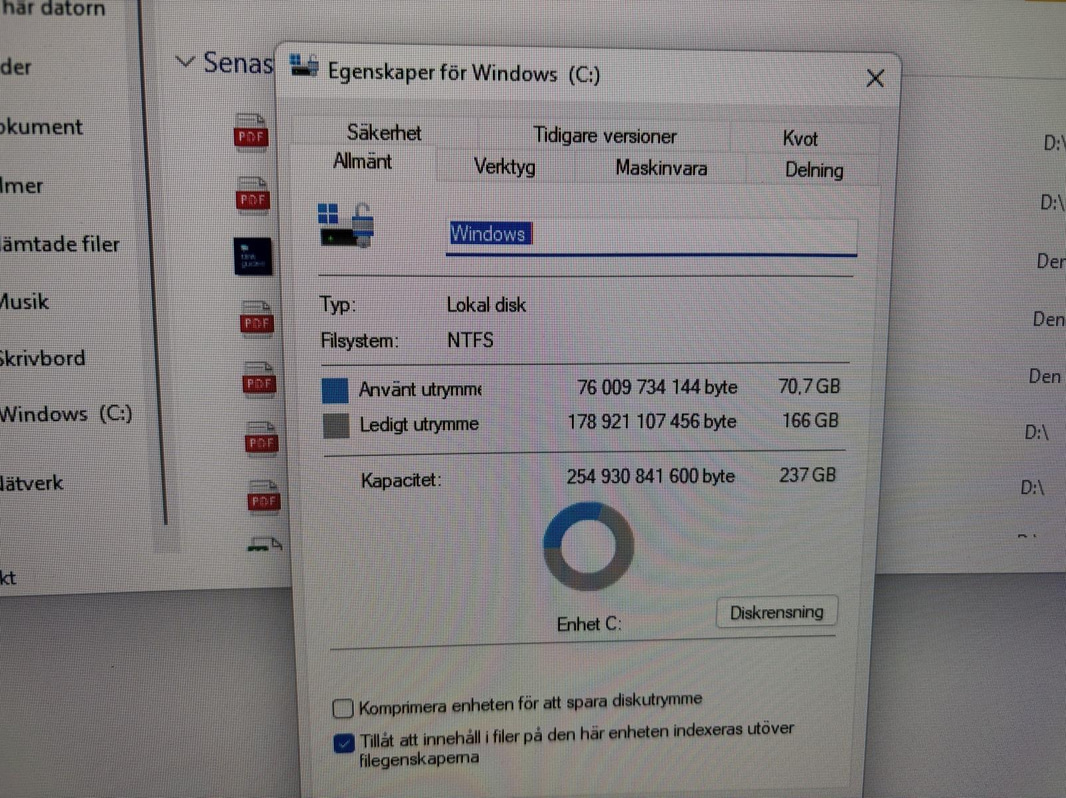This screenshot has height=798, width=1066.
Task: Select the first PDF file icon in Explorer list
Action: tap(250, 133)
